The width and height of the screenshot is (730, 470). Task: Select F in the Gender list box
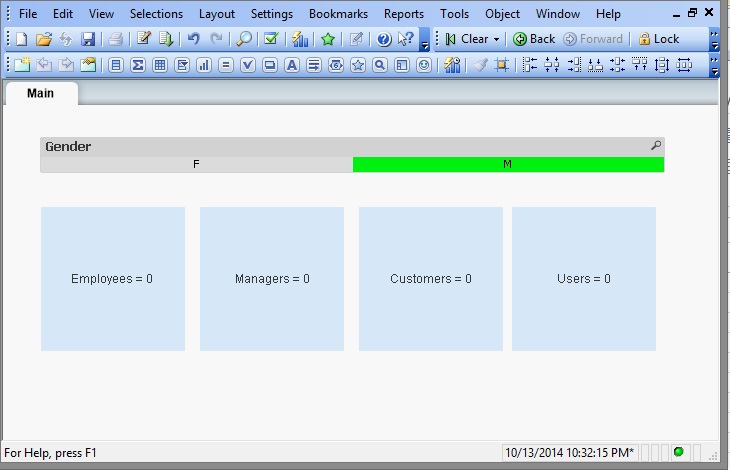[196, 164]
